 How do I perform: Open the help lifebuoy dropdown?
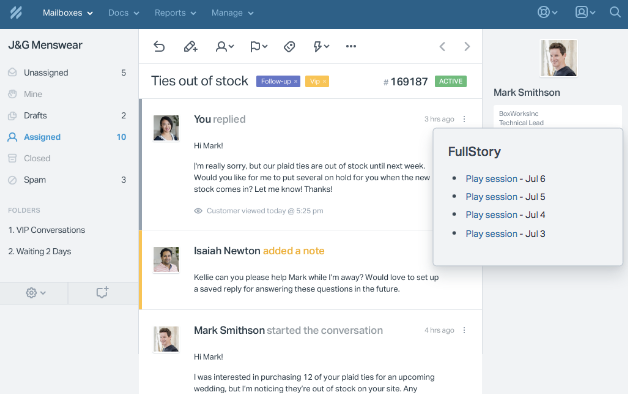click(x=547, y=12)
